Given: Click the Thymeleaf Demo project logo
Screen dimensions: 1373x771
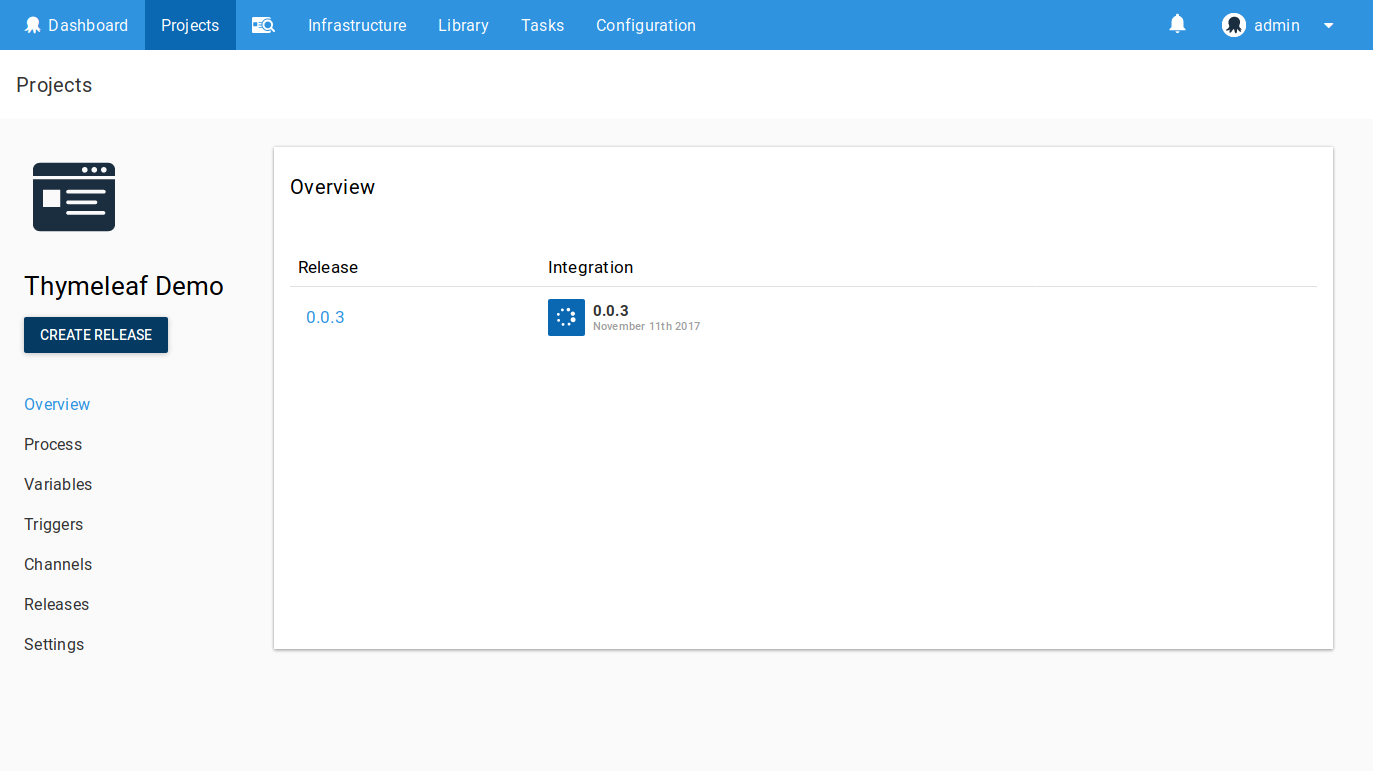Looking at the screenshot, I should click(74, 197).
